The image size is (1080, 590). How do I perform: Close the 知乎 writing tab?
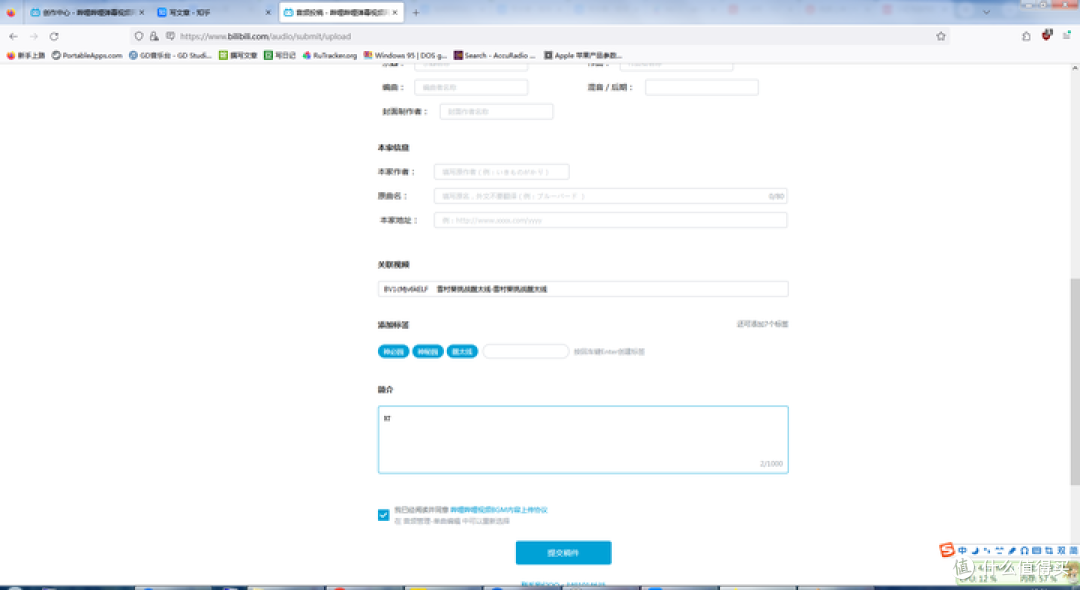[268, 12]
